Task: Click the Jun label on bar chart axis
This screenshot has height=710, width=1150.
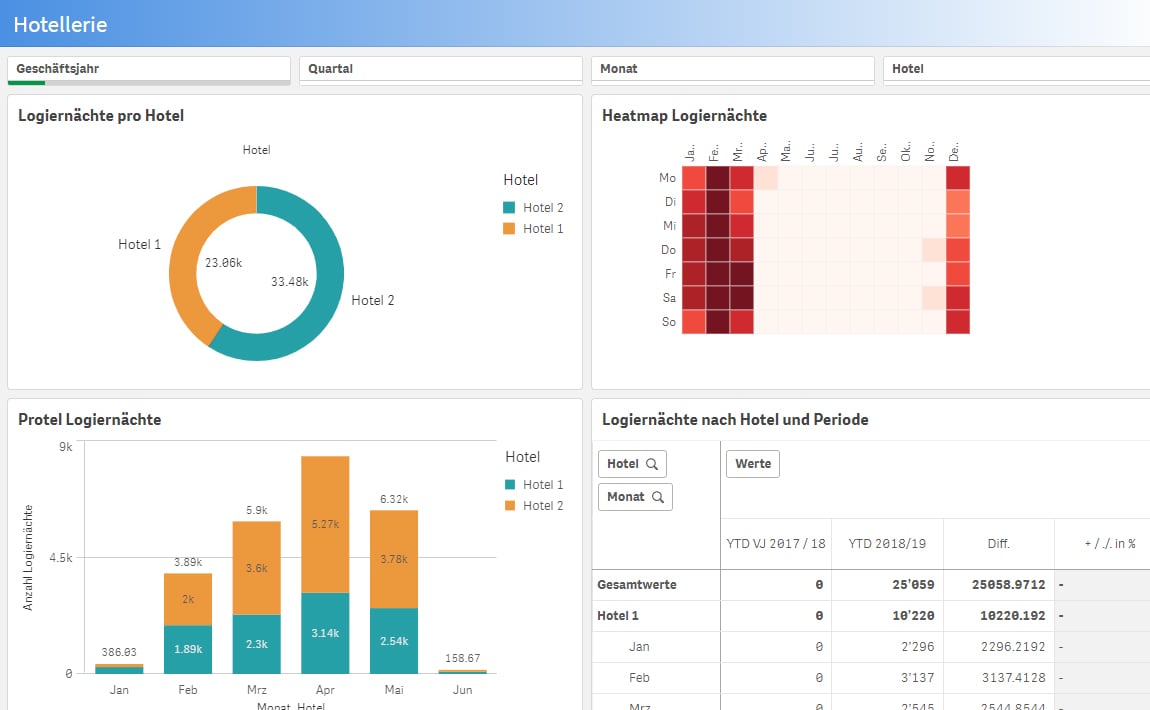Action: (x=462, y=690)
